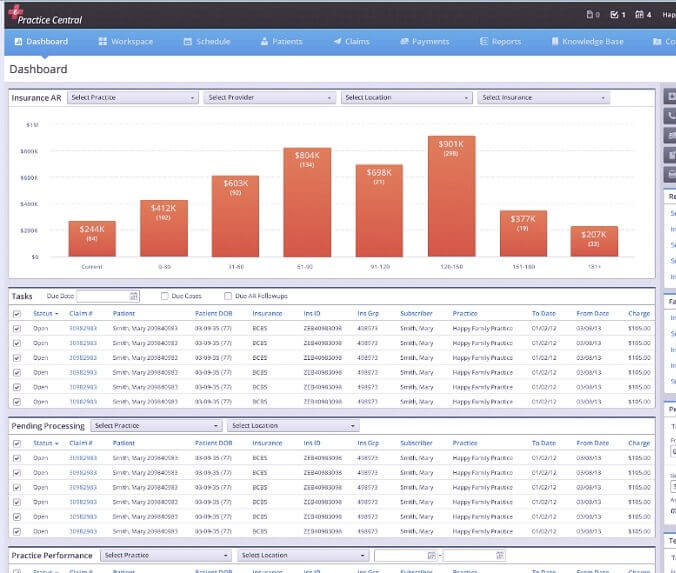Uncheck the select-all checkbox in Tasks header
676x573 pixels.
(16, 314)
